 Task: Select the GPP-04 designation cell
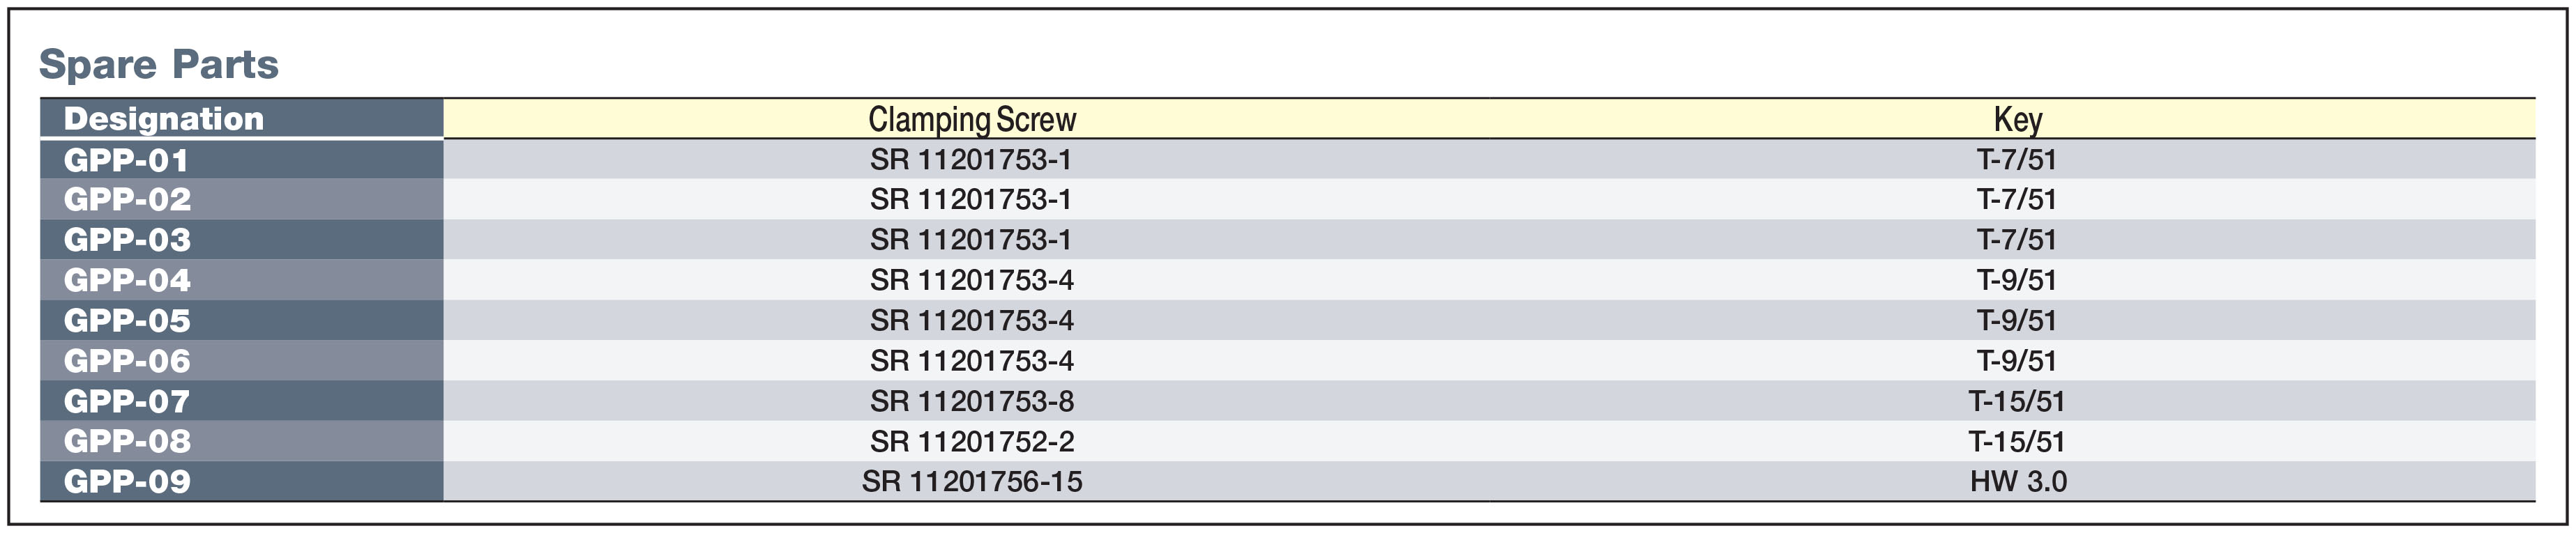(241, 280)
